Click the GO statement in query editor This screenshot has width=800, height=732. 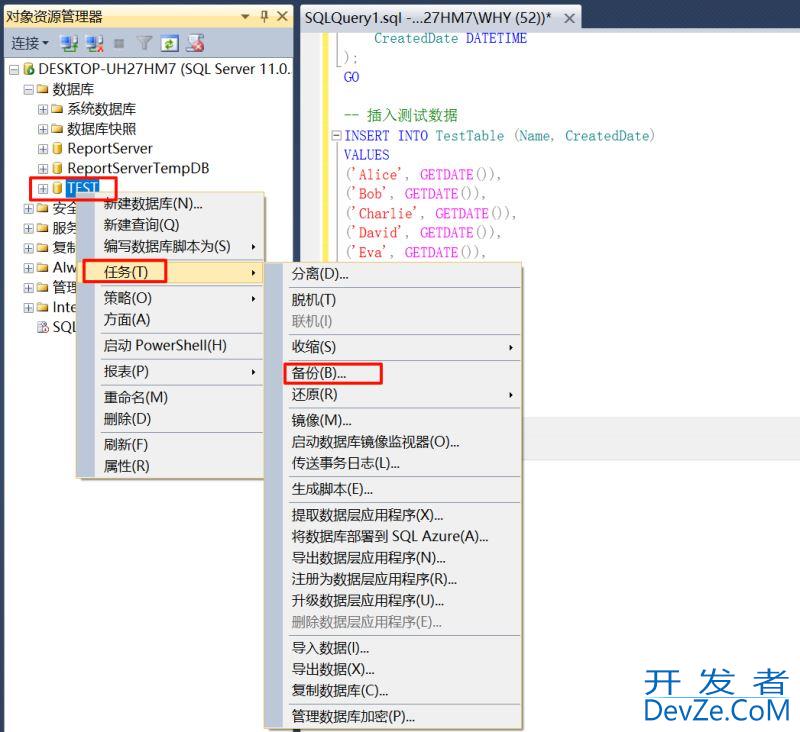352,78
